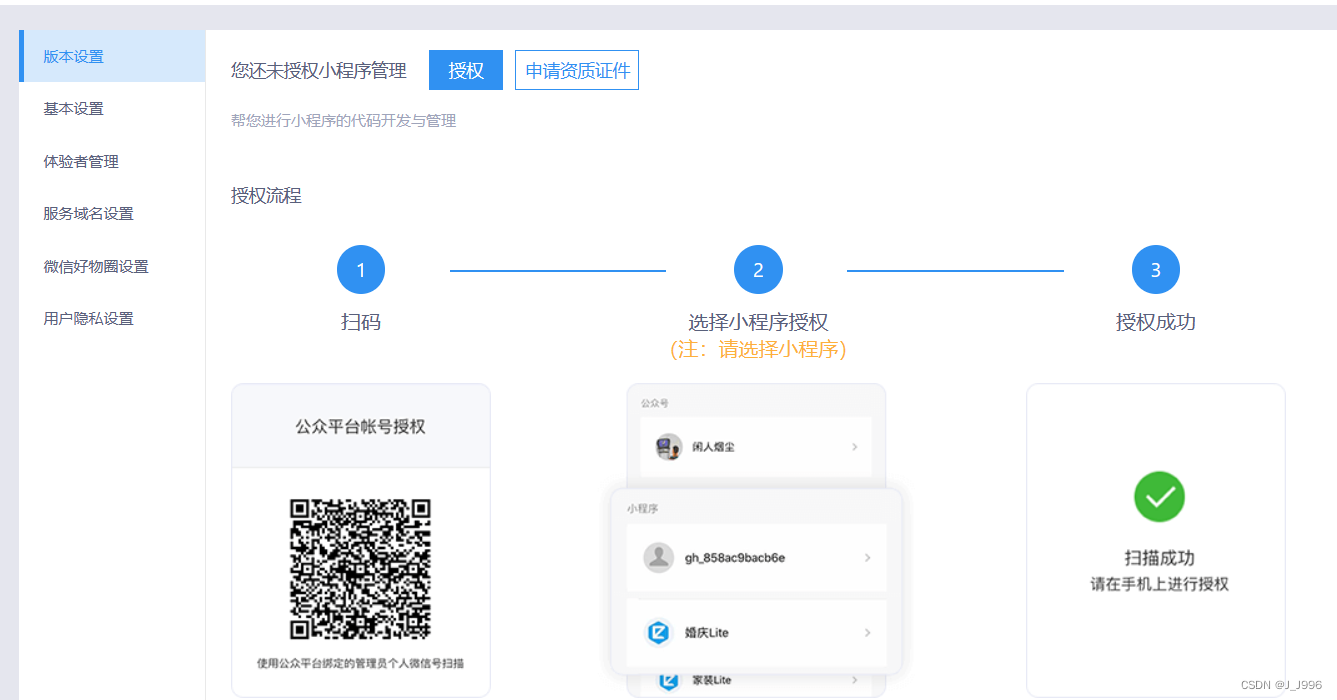Click the 家装Lite blue icon
Image resolution: width=1337 pixels, height=700 pixels.
pyautogui.click(x=668, y=681)
